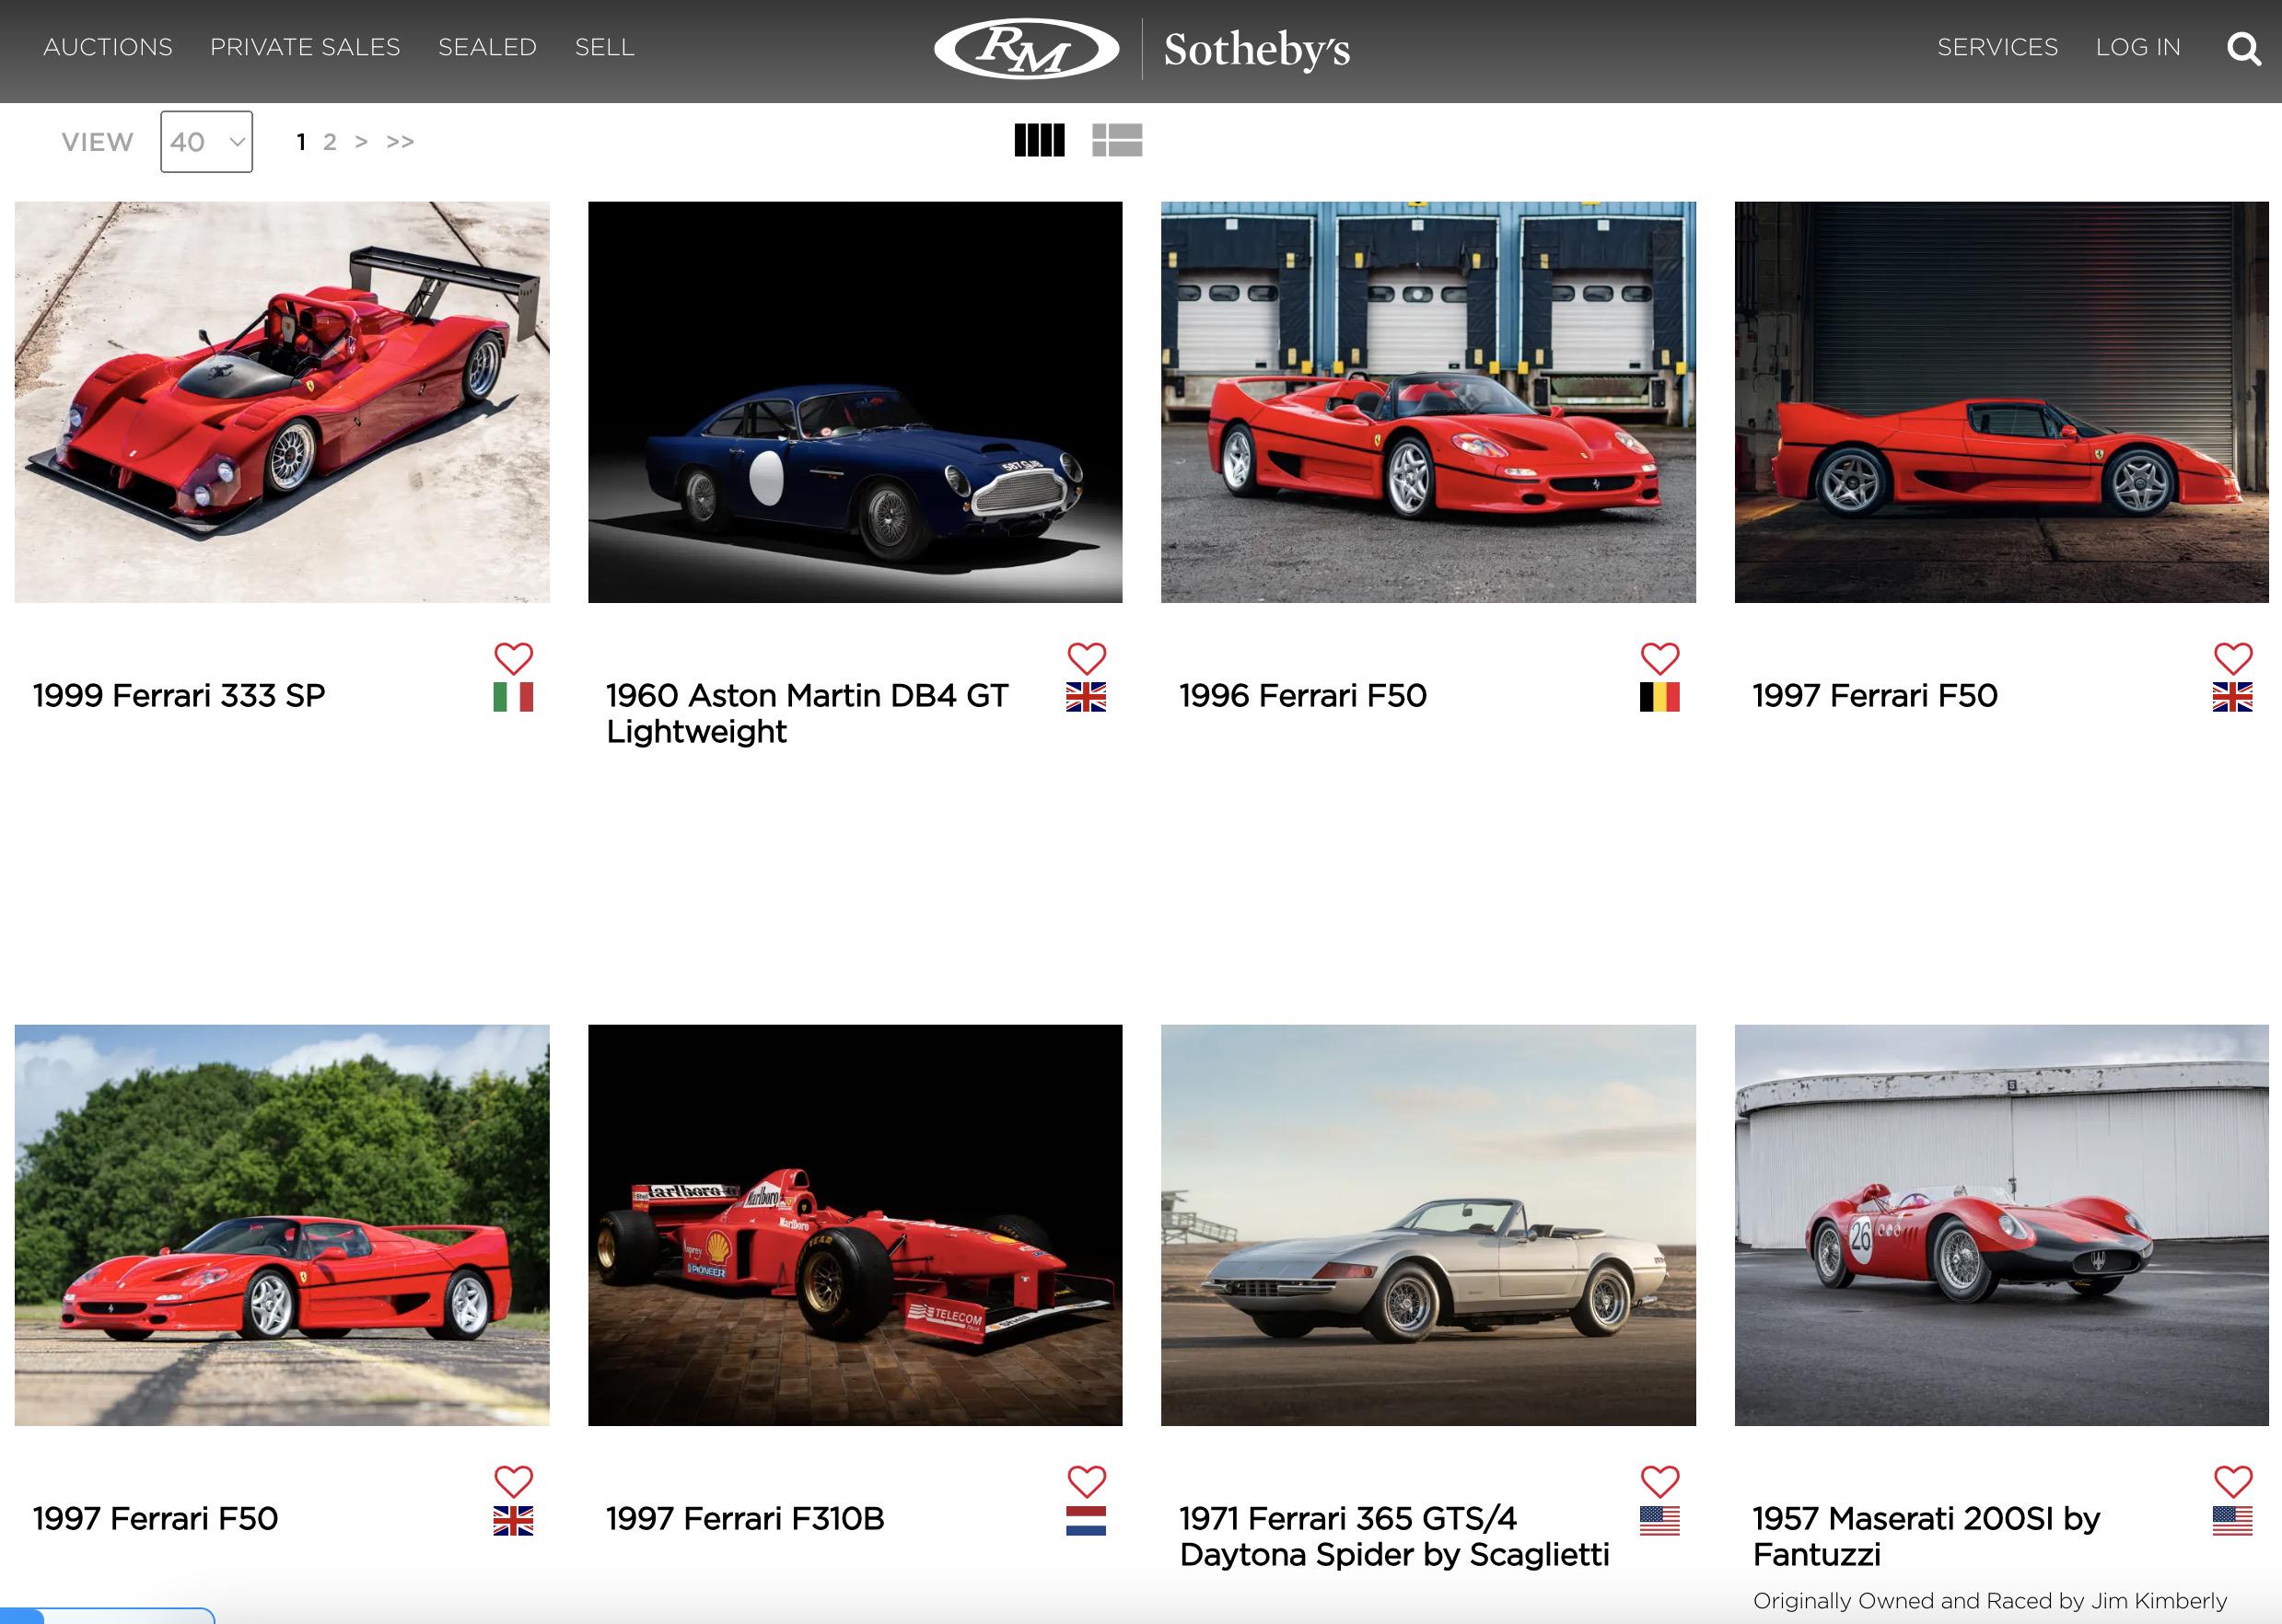
Task: Favorite the 1996 Ferrari F50 heart
Action: point(1659,658)
